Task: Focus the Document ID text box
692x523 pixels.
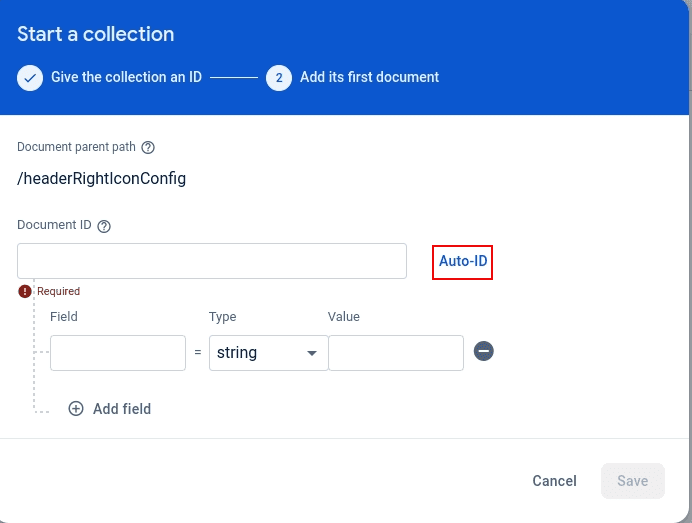Action: 212,261
